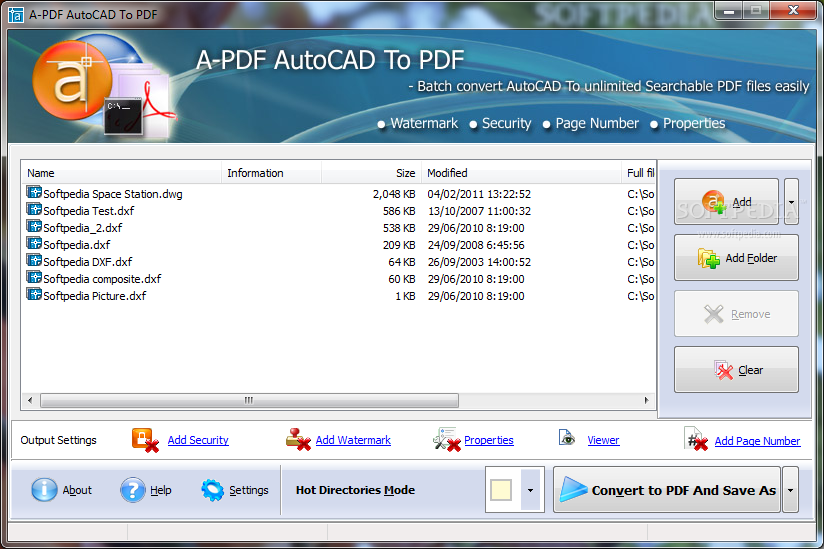The image size is (824, 549).
Task: Select Softpedia.dxf file
Action: [77, 245]
